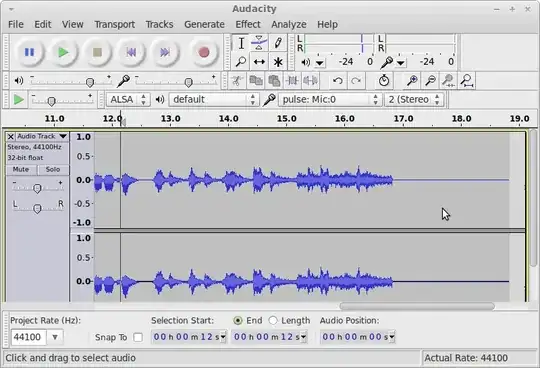Image resolution: width=540 pixels, height=368 pixels.
Task: Click the Silence audio icon
Action: click(x=311, y=81)
